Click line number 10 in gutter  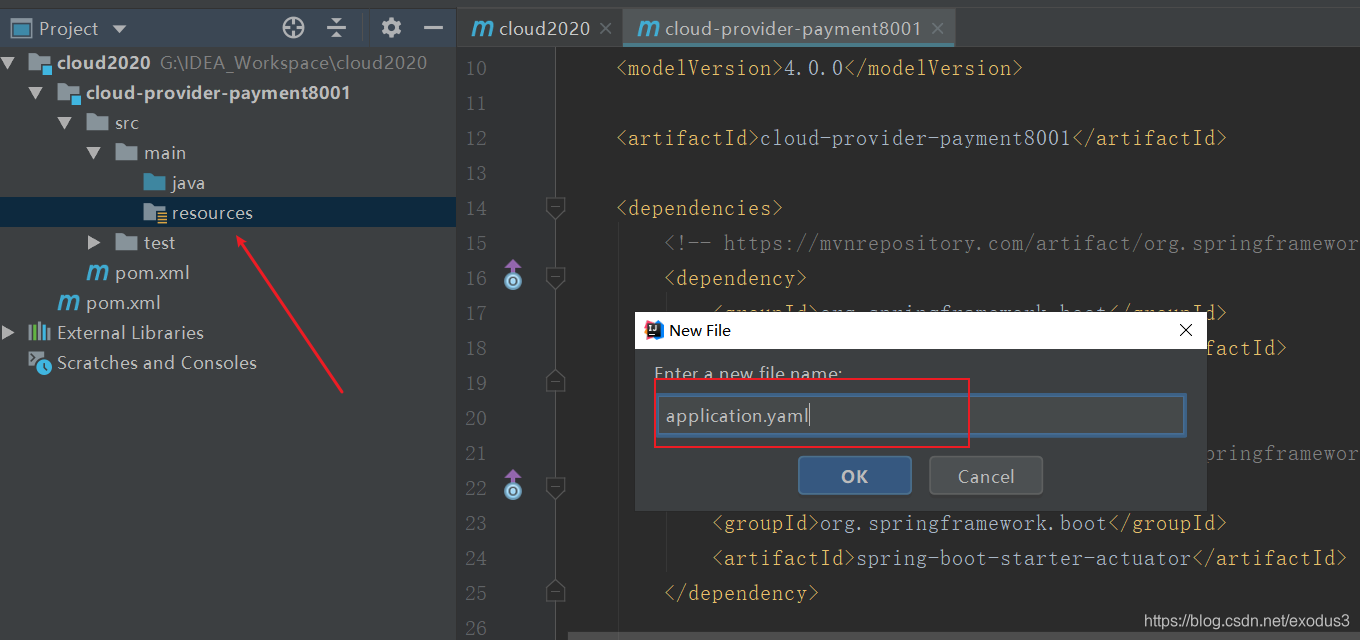point(477,68)
